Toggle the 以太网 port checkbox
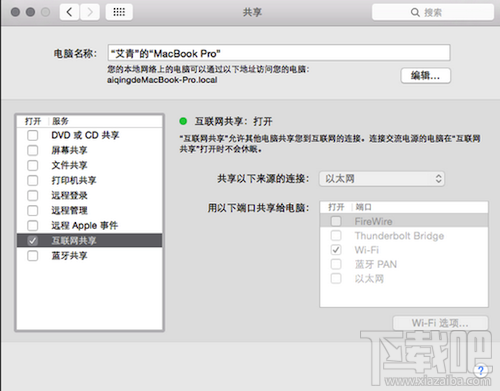The height and width of the screenshot is (391, 500). click(x=336, y=278)
